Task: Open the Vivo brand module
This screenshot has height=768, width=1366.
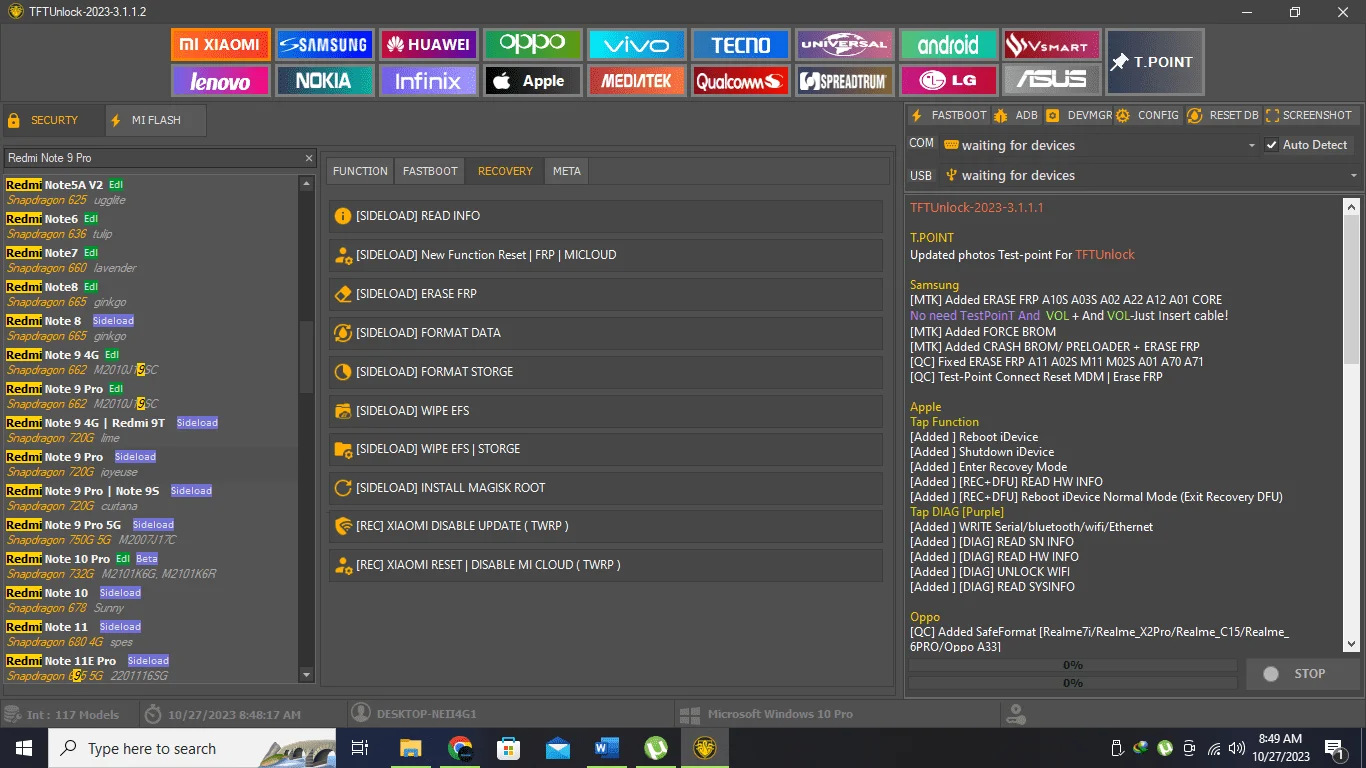Action: click(636, 45)
